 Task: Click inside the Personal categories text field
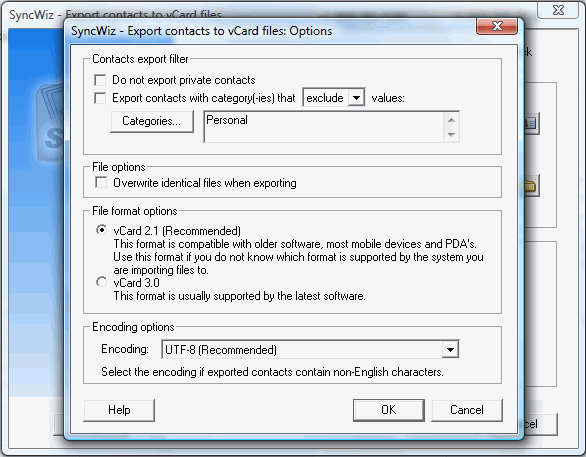coord(324,127)
